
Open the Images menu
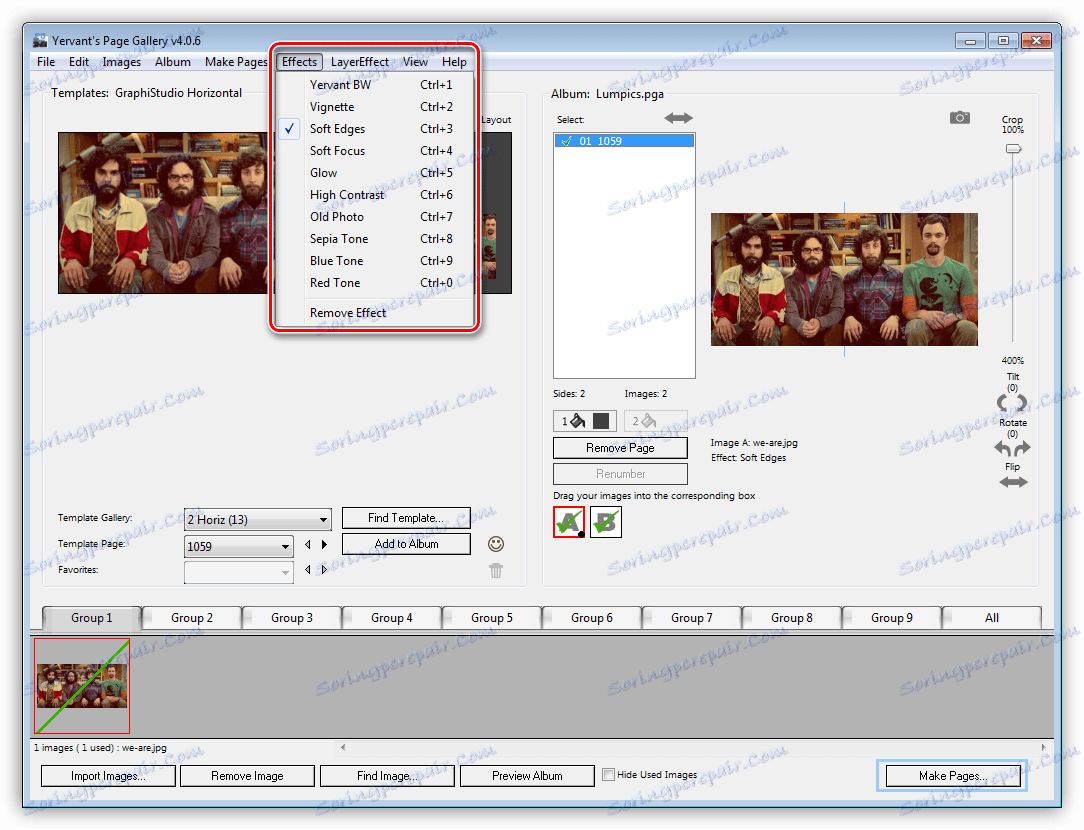(x=121, y=62)
